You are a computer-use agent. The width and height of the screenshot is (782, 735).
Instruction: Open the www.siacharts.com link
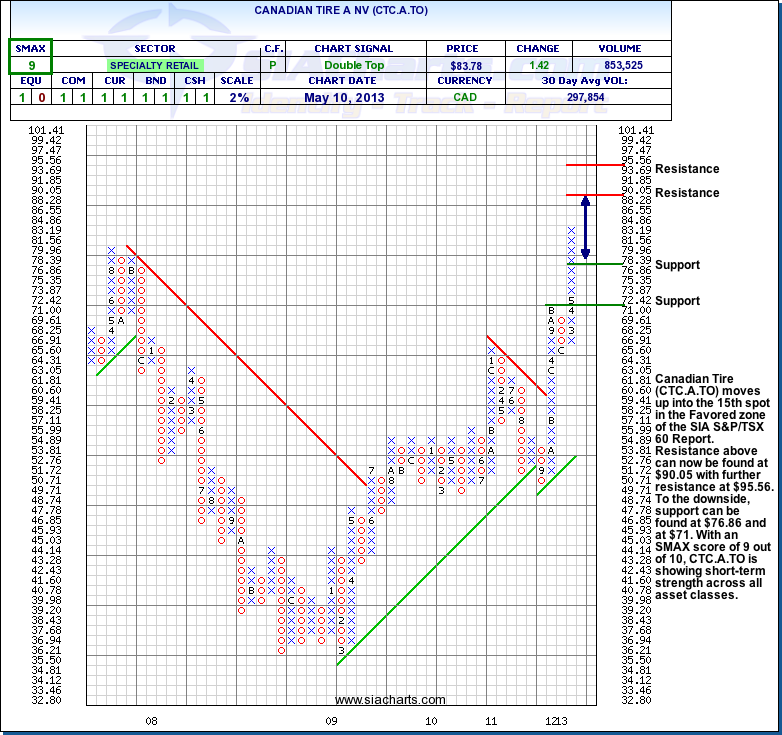pyautogui.click(x=390, y=700)
